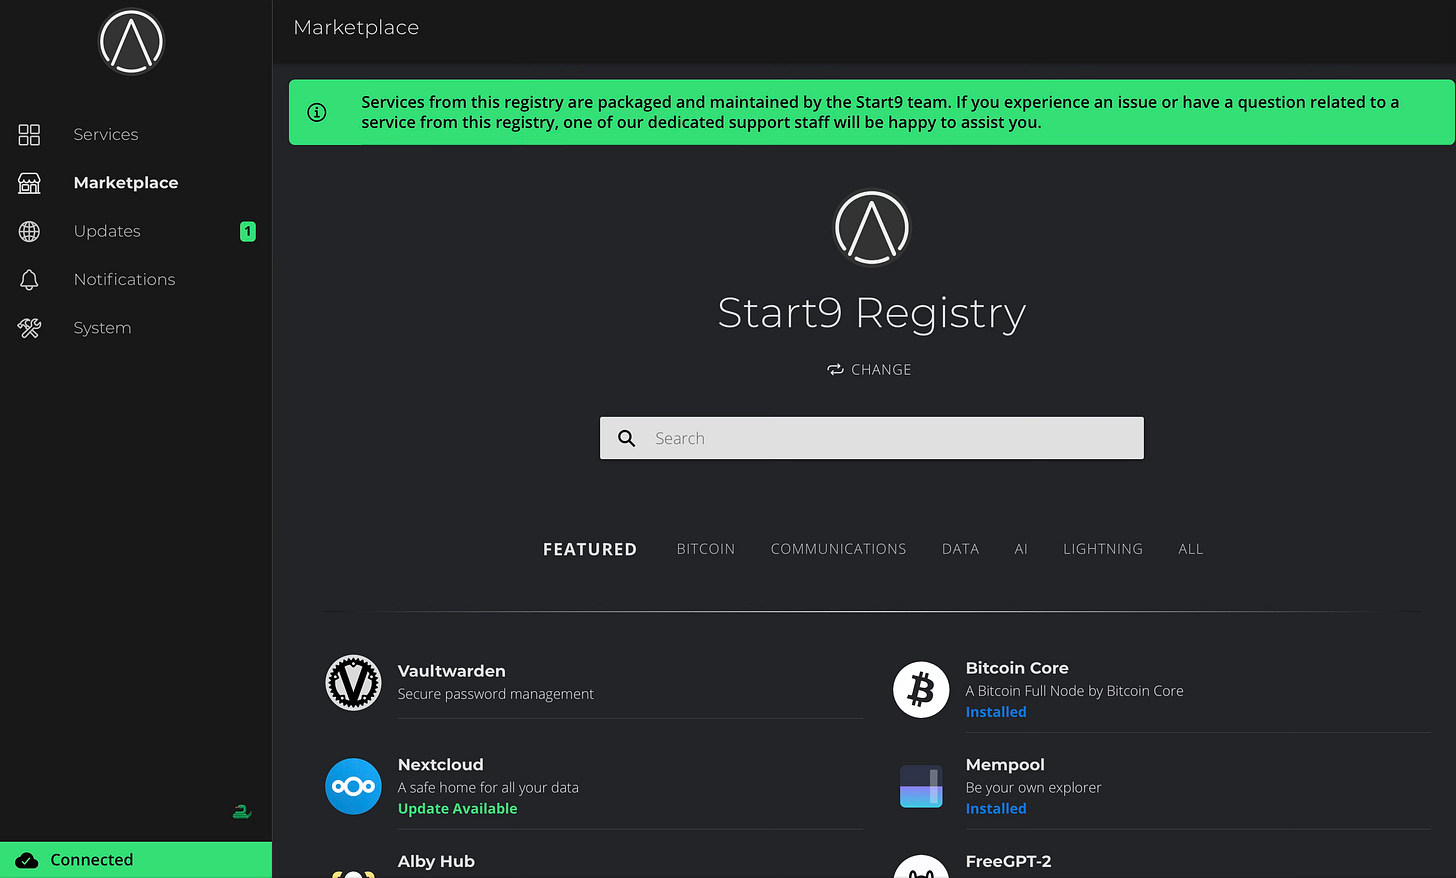This screenshot has height=878, width=1456.
Task: Select the FEATURED category tab
Action: (590, 549)
